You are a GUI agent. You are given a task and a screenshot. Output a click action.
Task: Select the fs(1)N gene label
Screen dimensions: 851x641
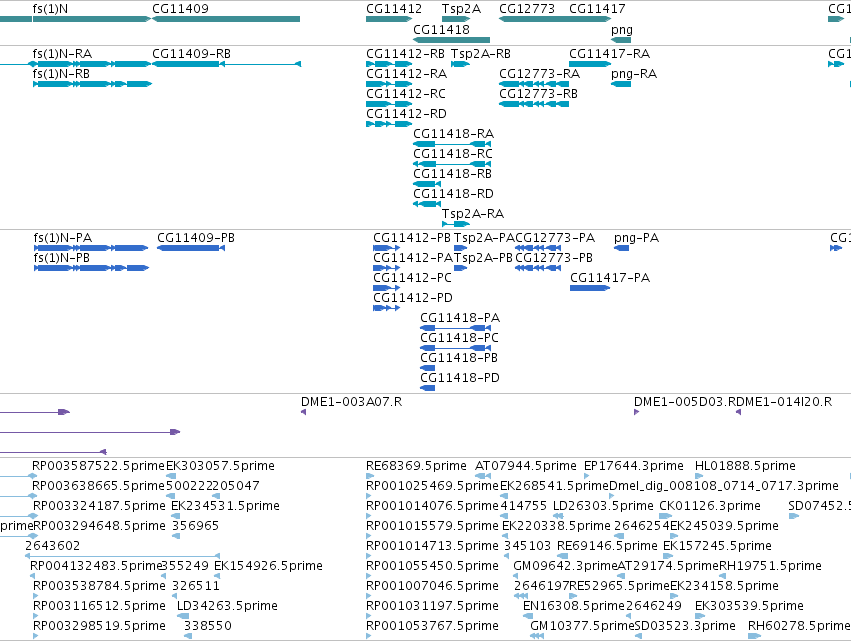pos(50,9)
